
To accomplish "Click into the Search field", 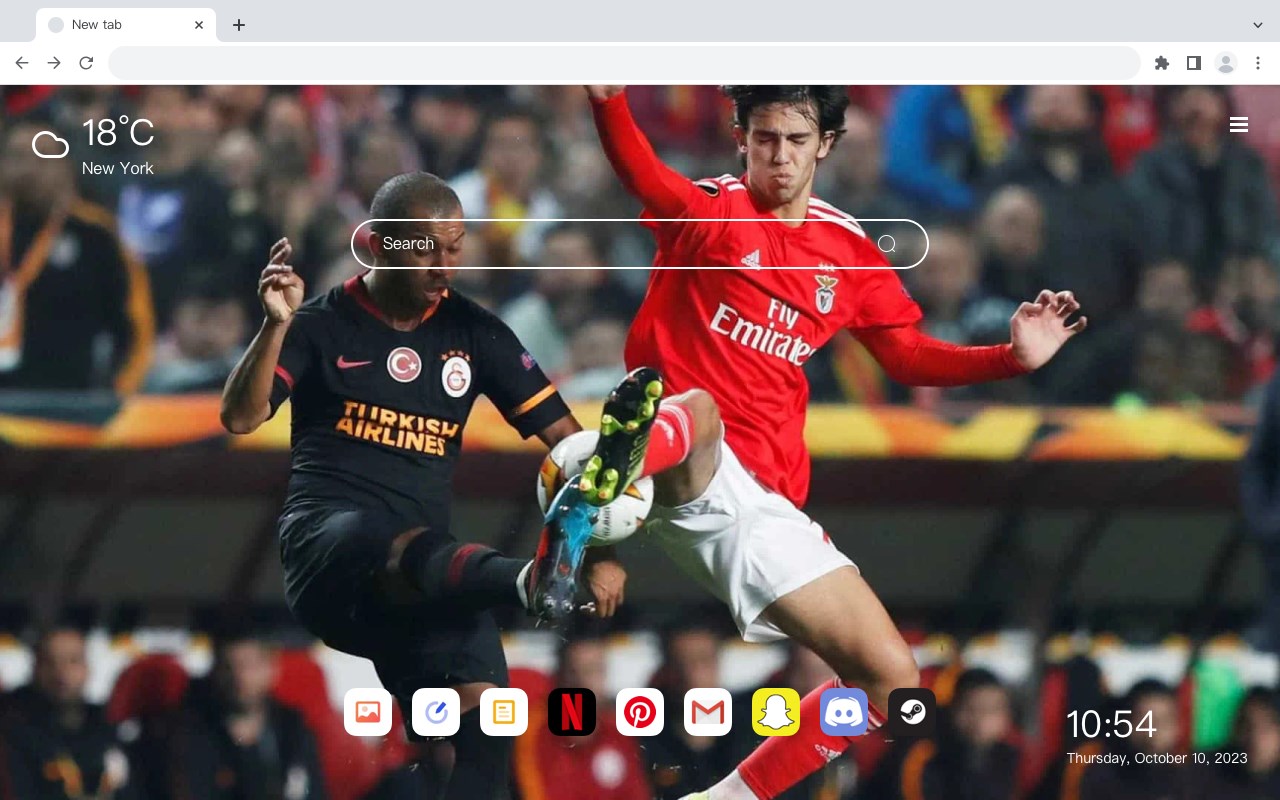I will 640,244.
